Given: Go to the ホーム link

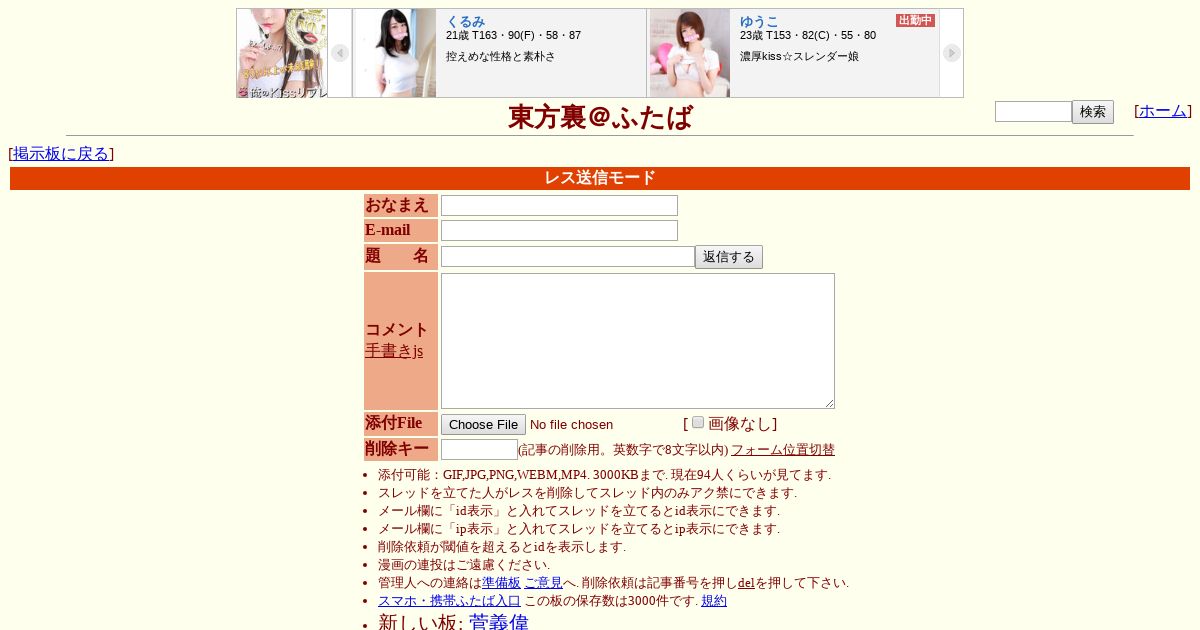Looking at the screenshot, I should [x=1163, y=111].
